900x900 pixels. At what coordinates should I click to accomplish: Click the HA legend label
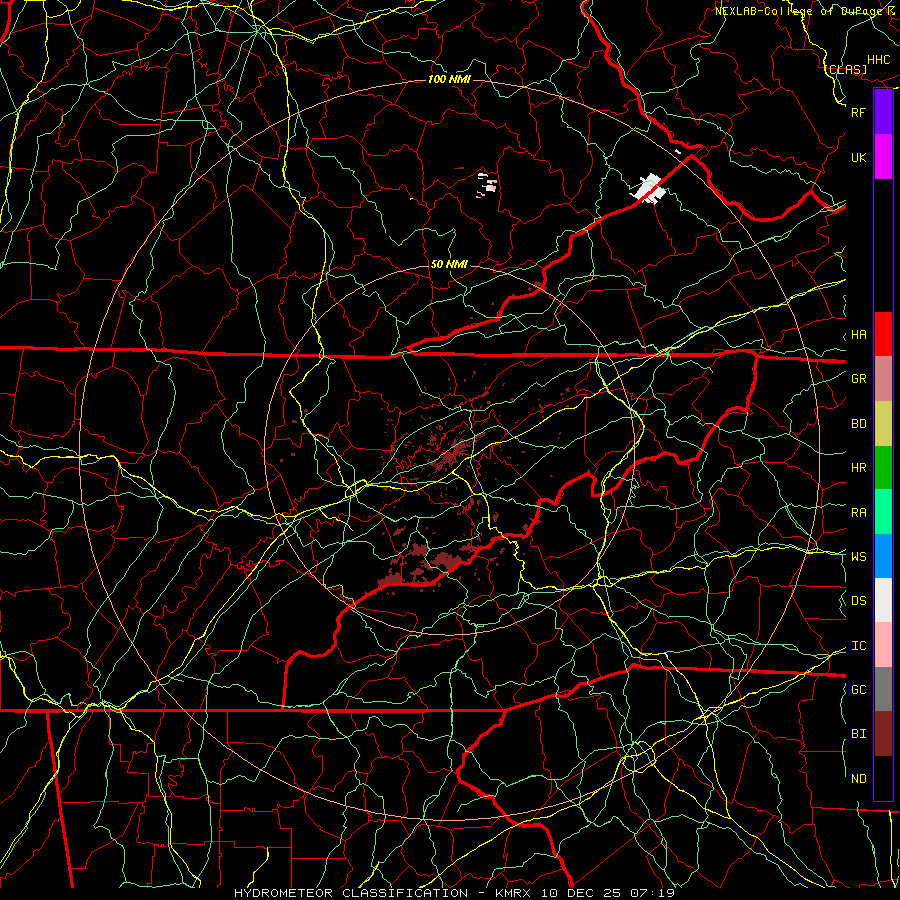(858, 334)
